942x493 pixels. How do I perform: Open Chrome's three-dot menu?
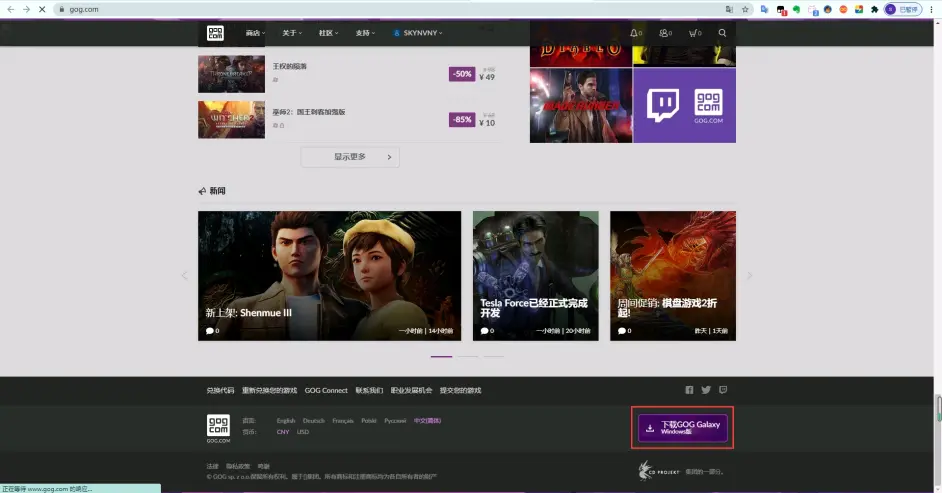point(932,9)
